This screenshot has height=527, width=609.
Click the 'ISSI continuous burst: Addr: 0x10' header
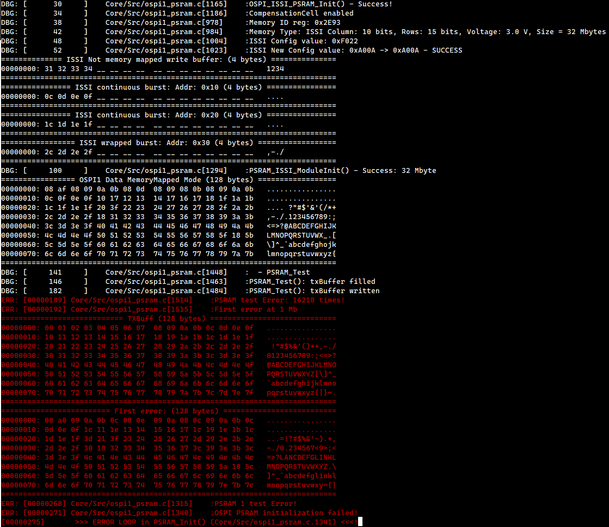click(169, 87)
